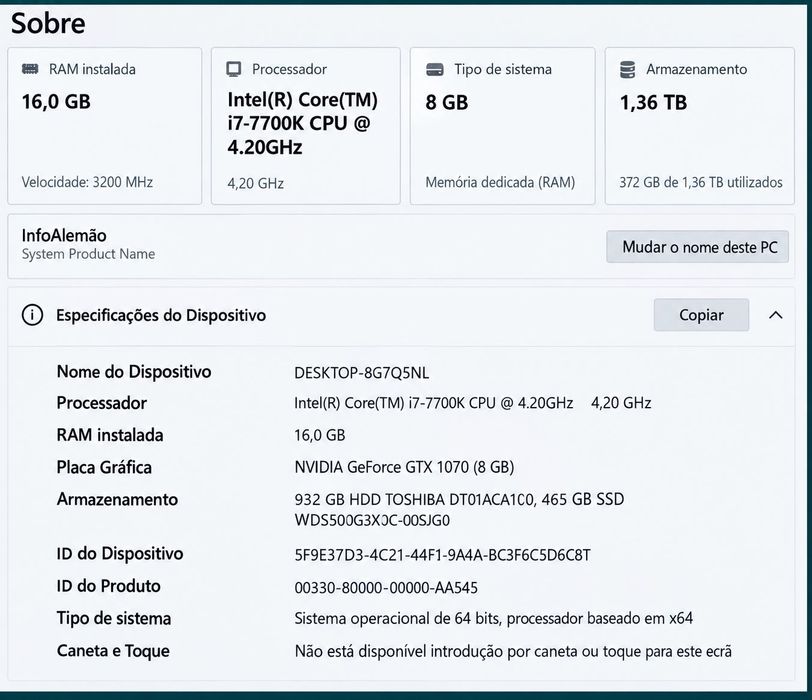Viewport: 812px width, 700px height.
Task: Click the Armazenamento database stack icon
Action: (627, 69)
